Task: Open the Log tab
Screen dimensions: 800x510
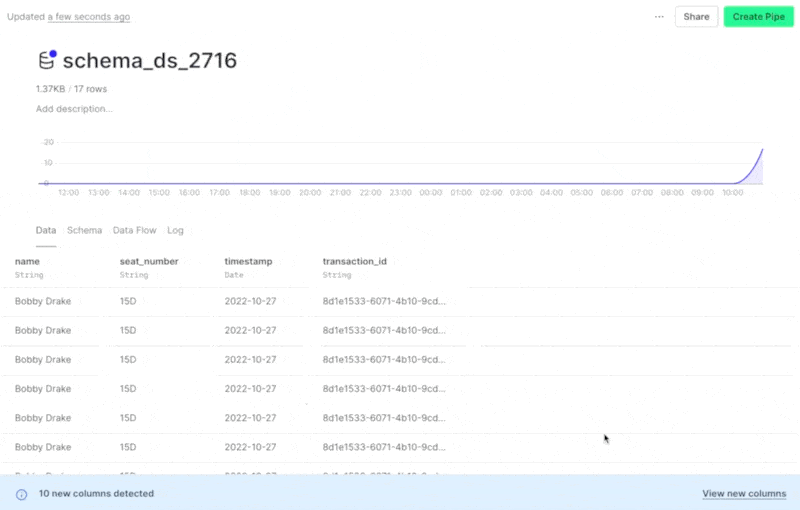Action: [x=175, y=230]
